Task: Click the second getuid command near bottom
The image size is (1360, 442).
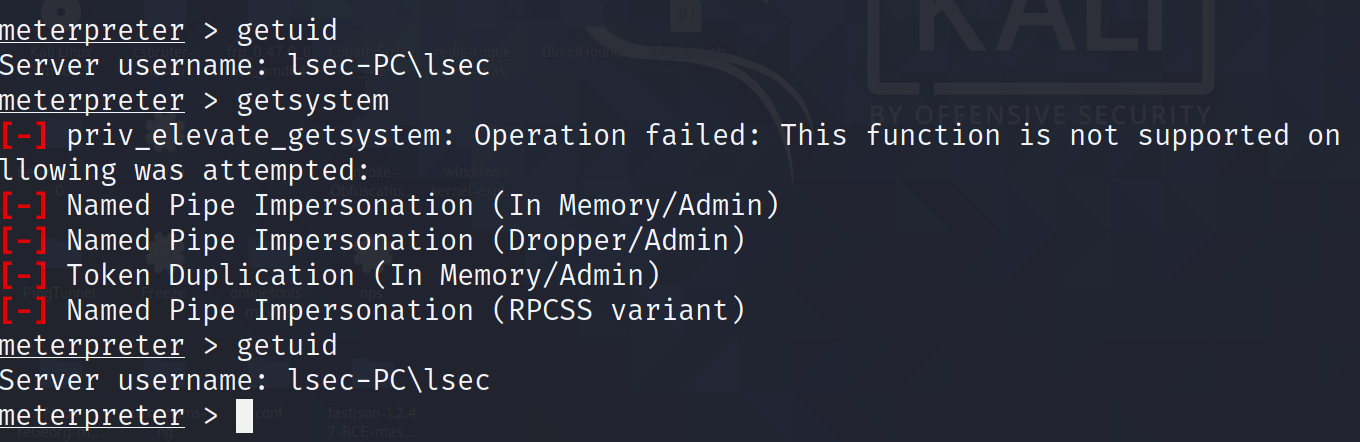Action: [287, 346]
